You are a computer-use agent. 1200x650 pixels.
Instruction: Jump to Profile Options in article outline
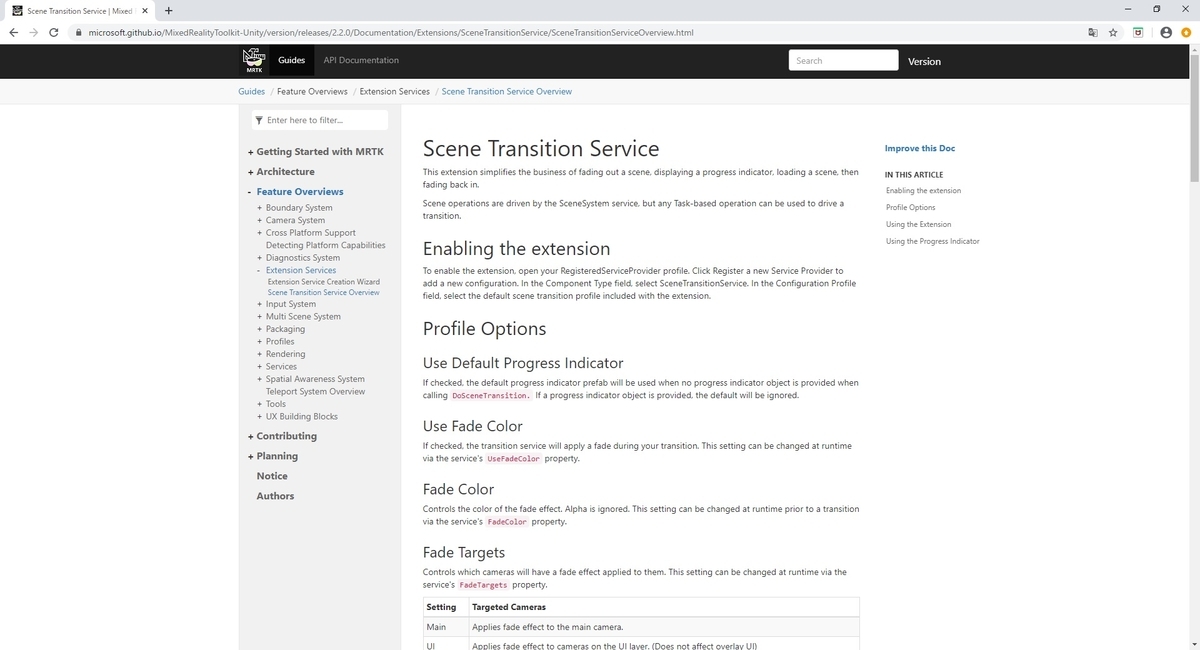coord(911,207)
